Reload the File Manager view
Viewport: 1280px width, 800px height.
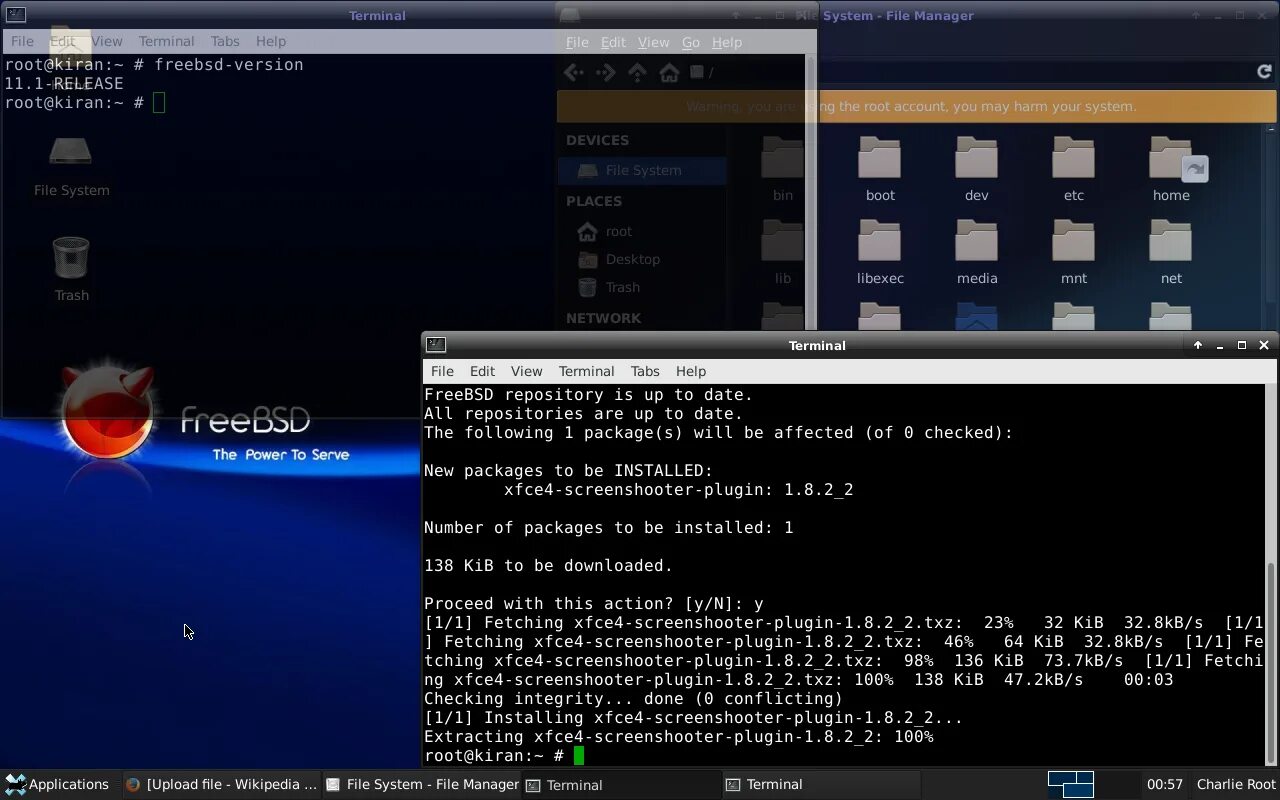tap(1264, 72)
